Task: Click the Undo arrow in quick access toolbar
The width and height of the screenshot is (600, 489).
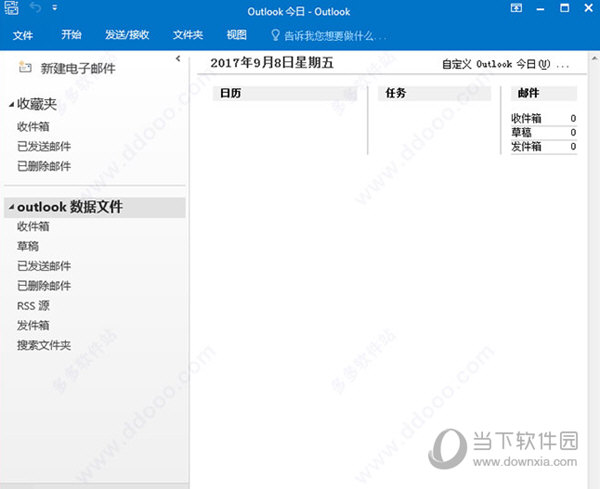Action: point(36,7)
